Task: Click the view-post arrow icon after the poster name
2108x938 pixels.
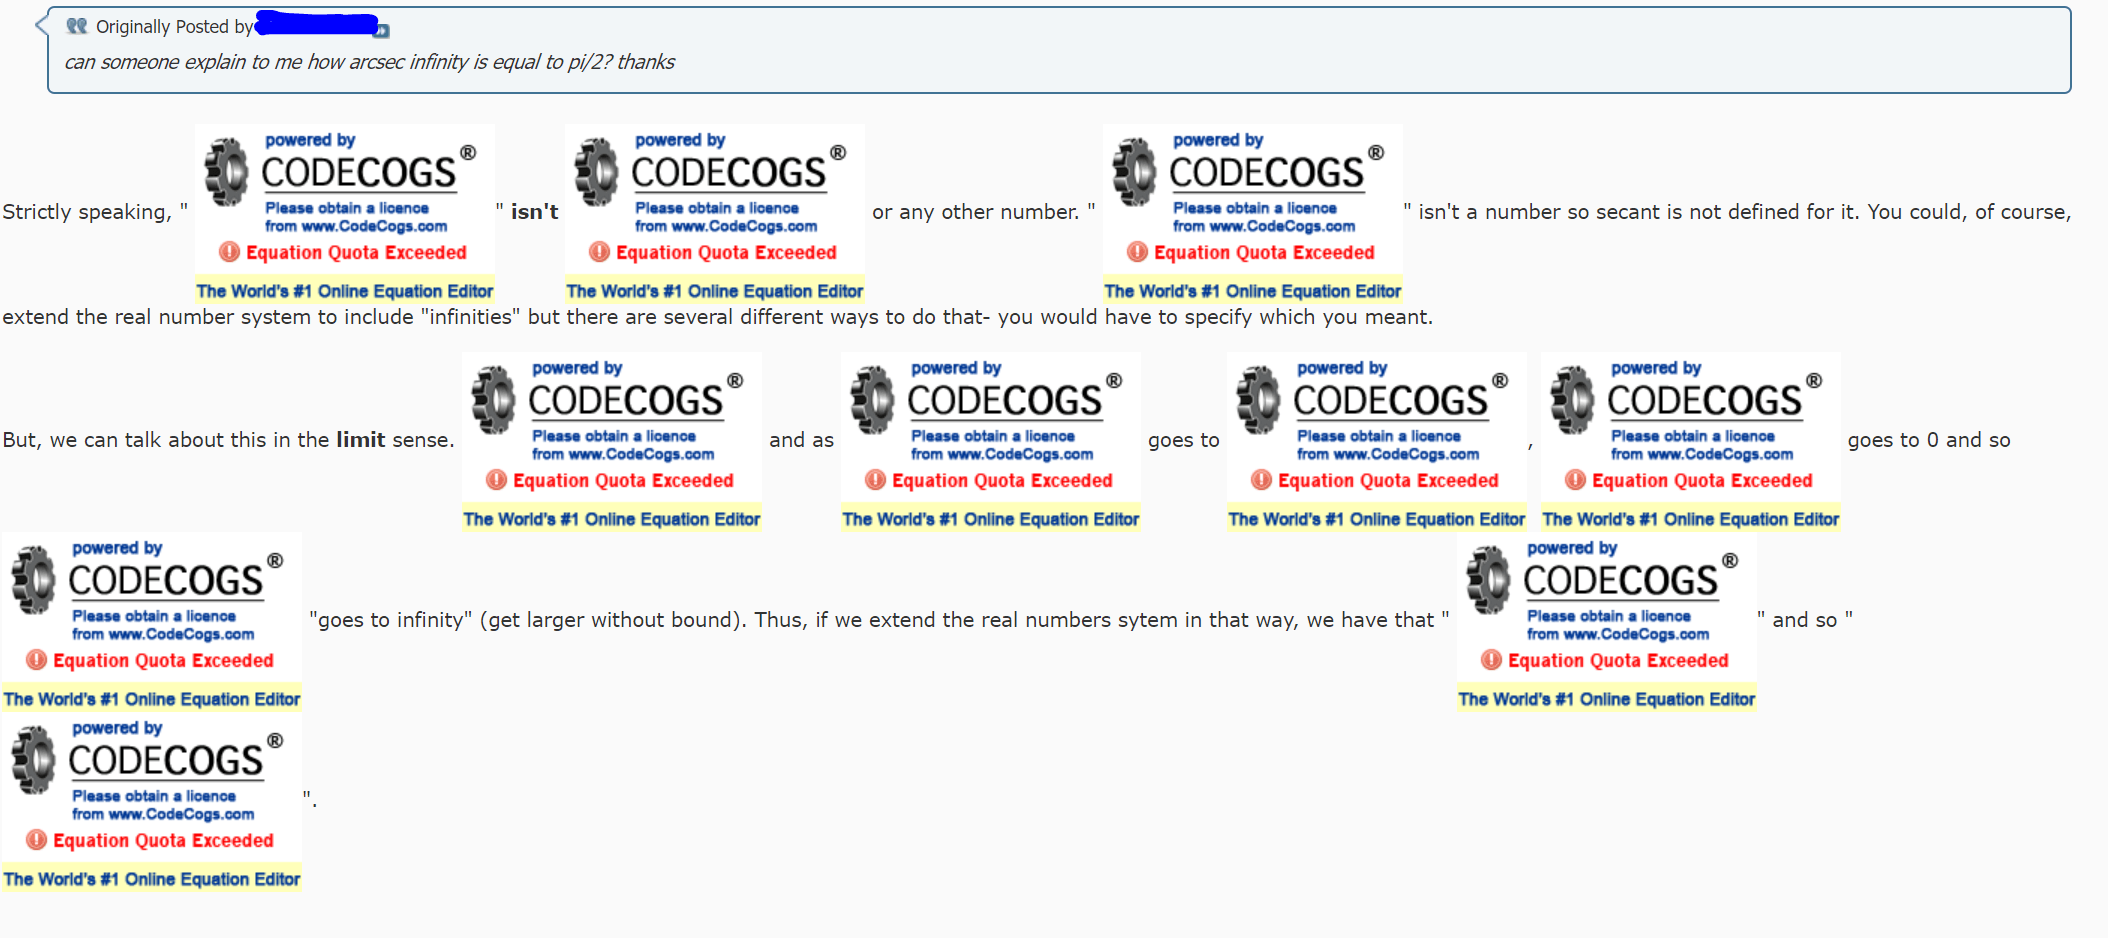Action: point(382,31)
